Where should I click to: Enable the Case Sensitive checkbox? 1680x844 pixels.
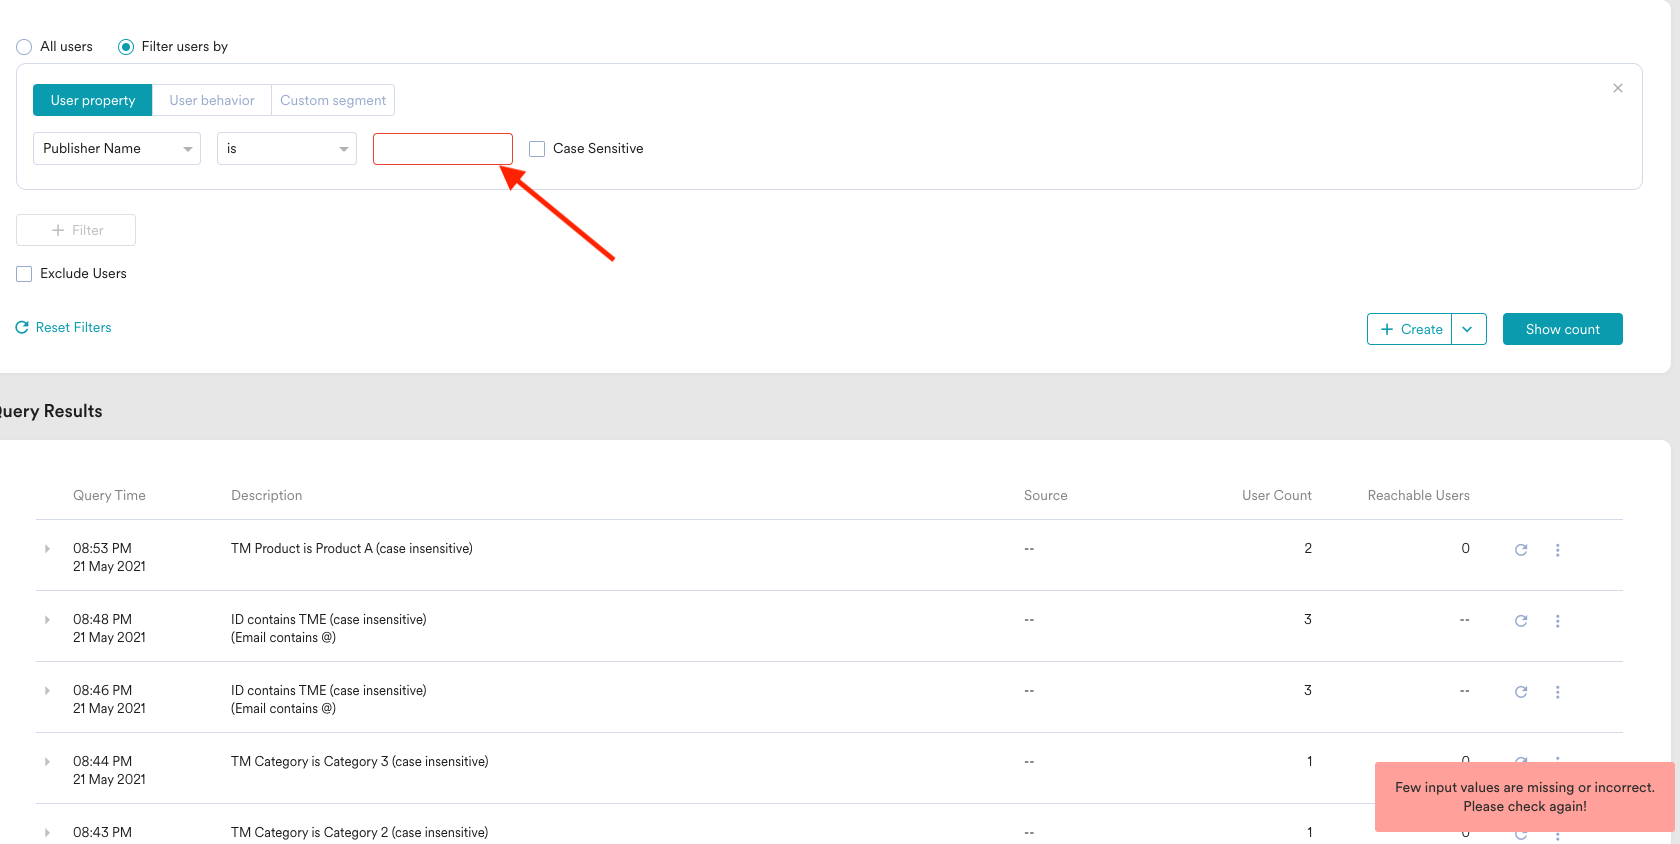[537, 149]
